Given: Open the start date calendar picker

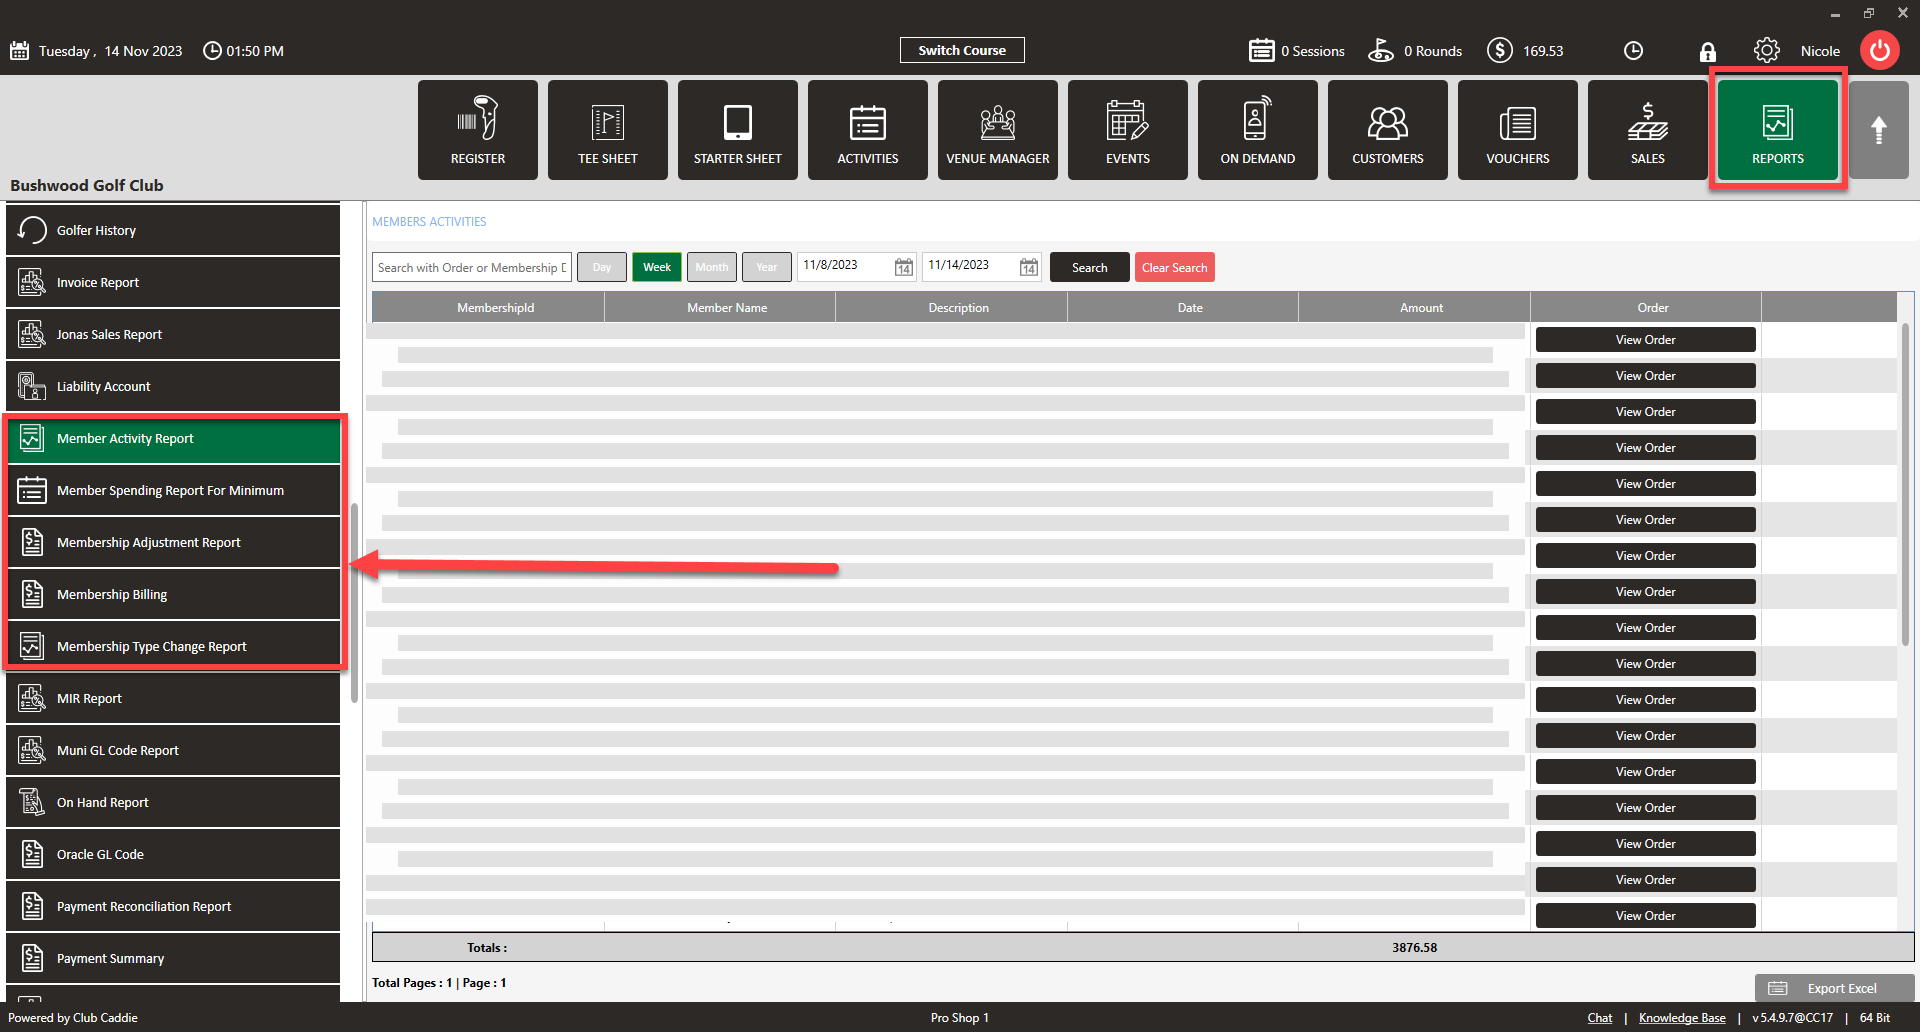Looking at the screenshot, I should coord(903,267).
